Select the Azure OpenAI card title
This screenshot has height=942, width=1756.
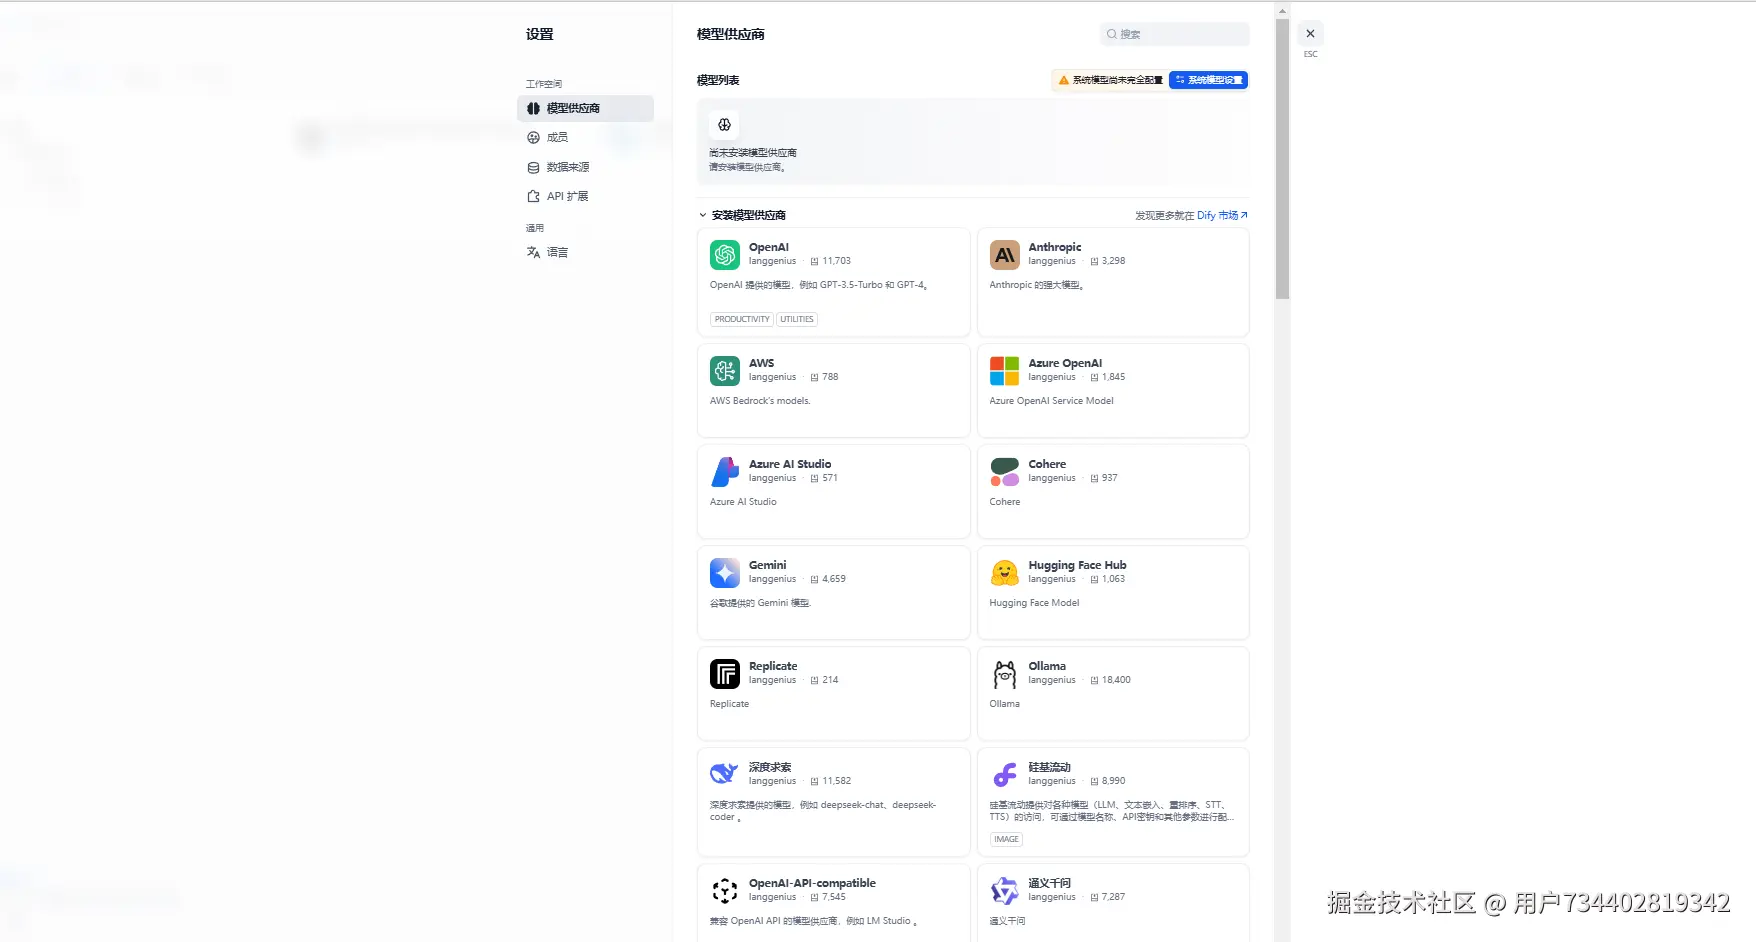click(x=1065, y=364)
